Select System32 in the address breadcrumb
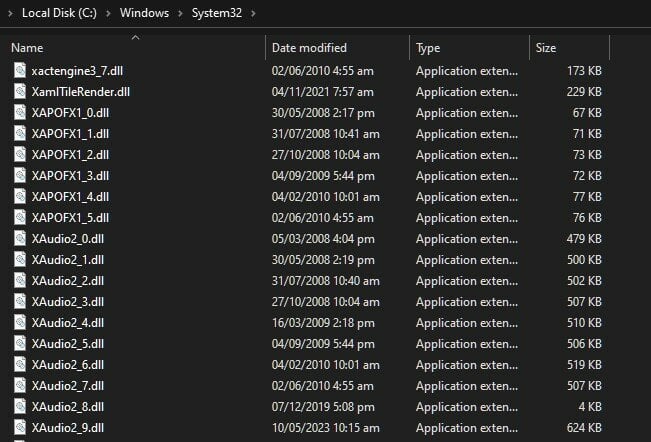The width and height of the screenshot is (651, 442). [x=217, y=13]
